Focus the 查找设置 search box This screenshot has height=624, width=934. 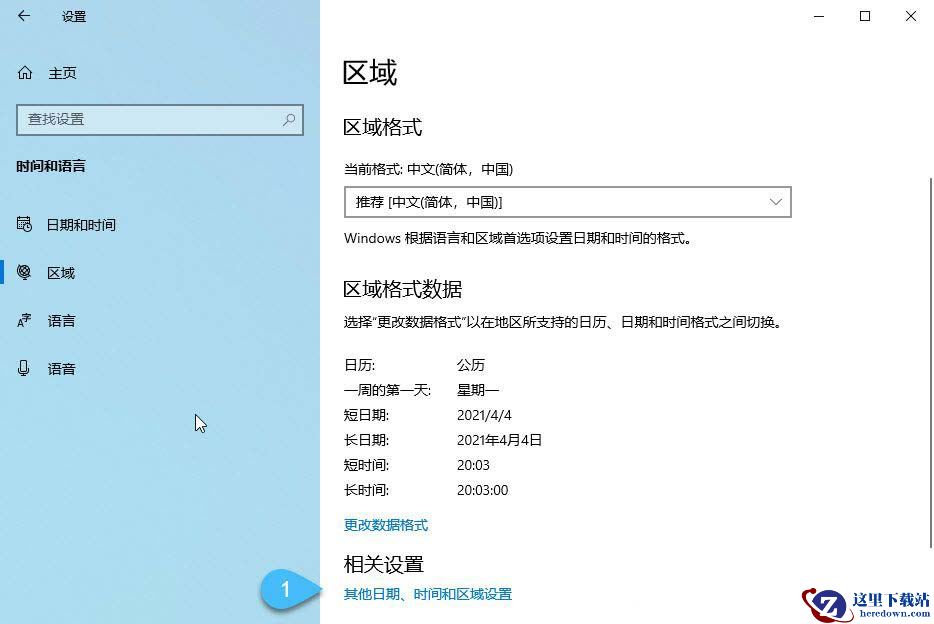160,120
